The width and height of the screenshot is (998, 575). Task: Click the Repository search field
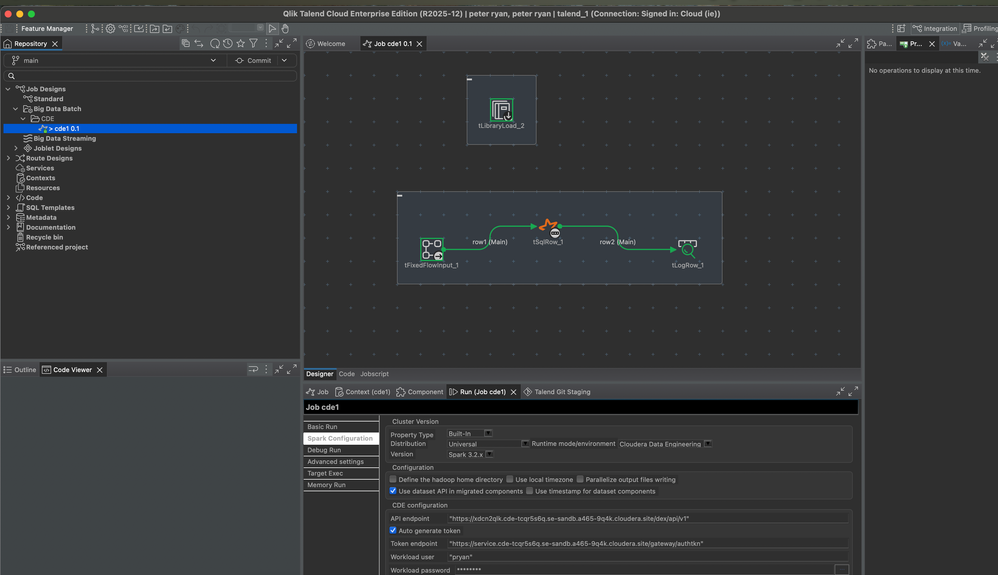[151, 76]
